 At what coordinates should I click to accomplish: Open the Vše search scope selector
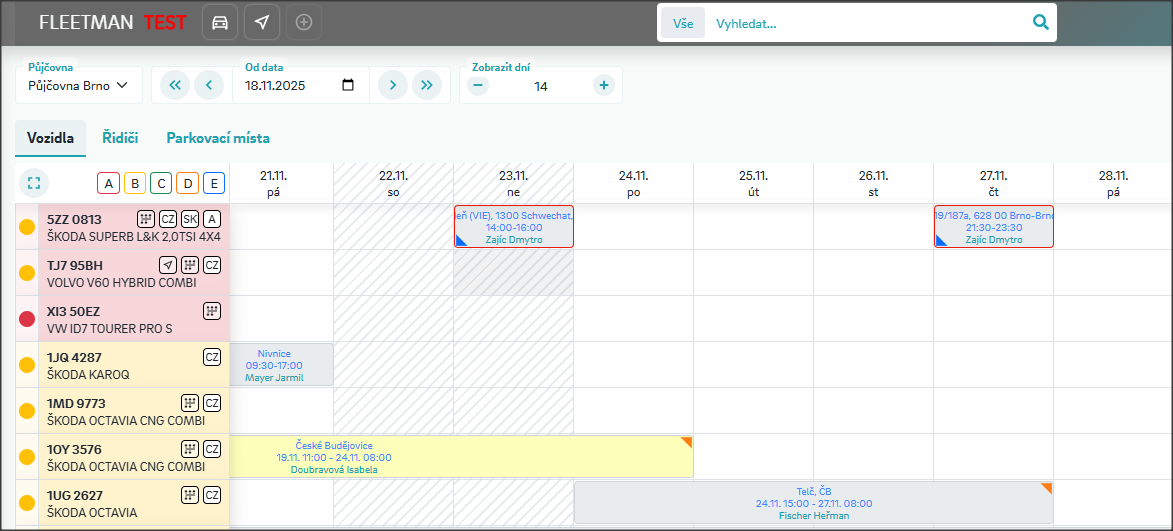click(x=683, y=23)
